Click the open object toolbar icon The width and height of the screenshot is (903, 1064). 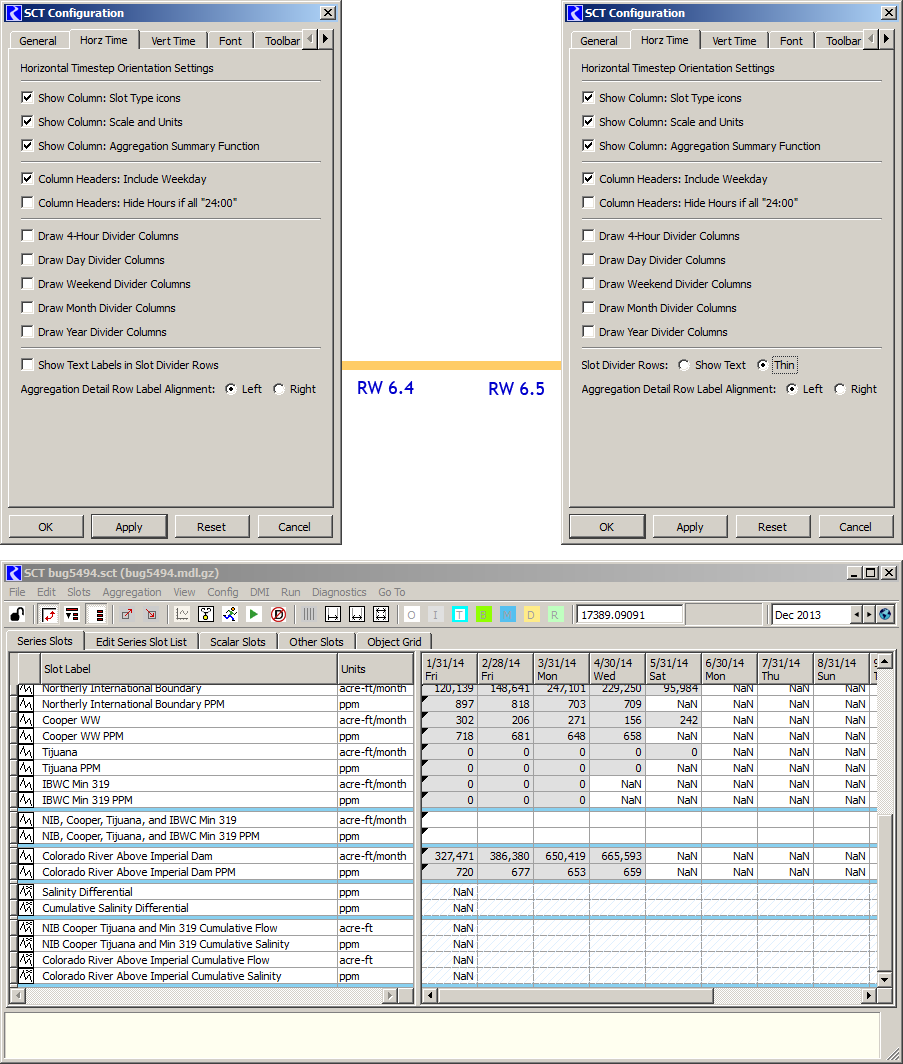206,615
